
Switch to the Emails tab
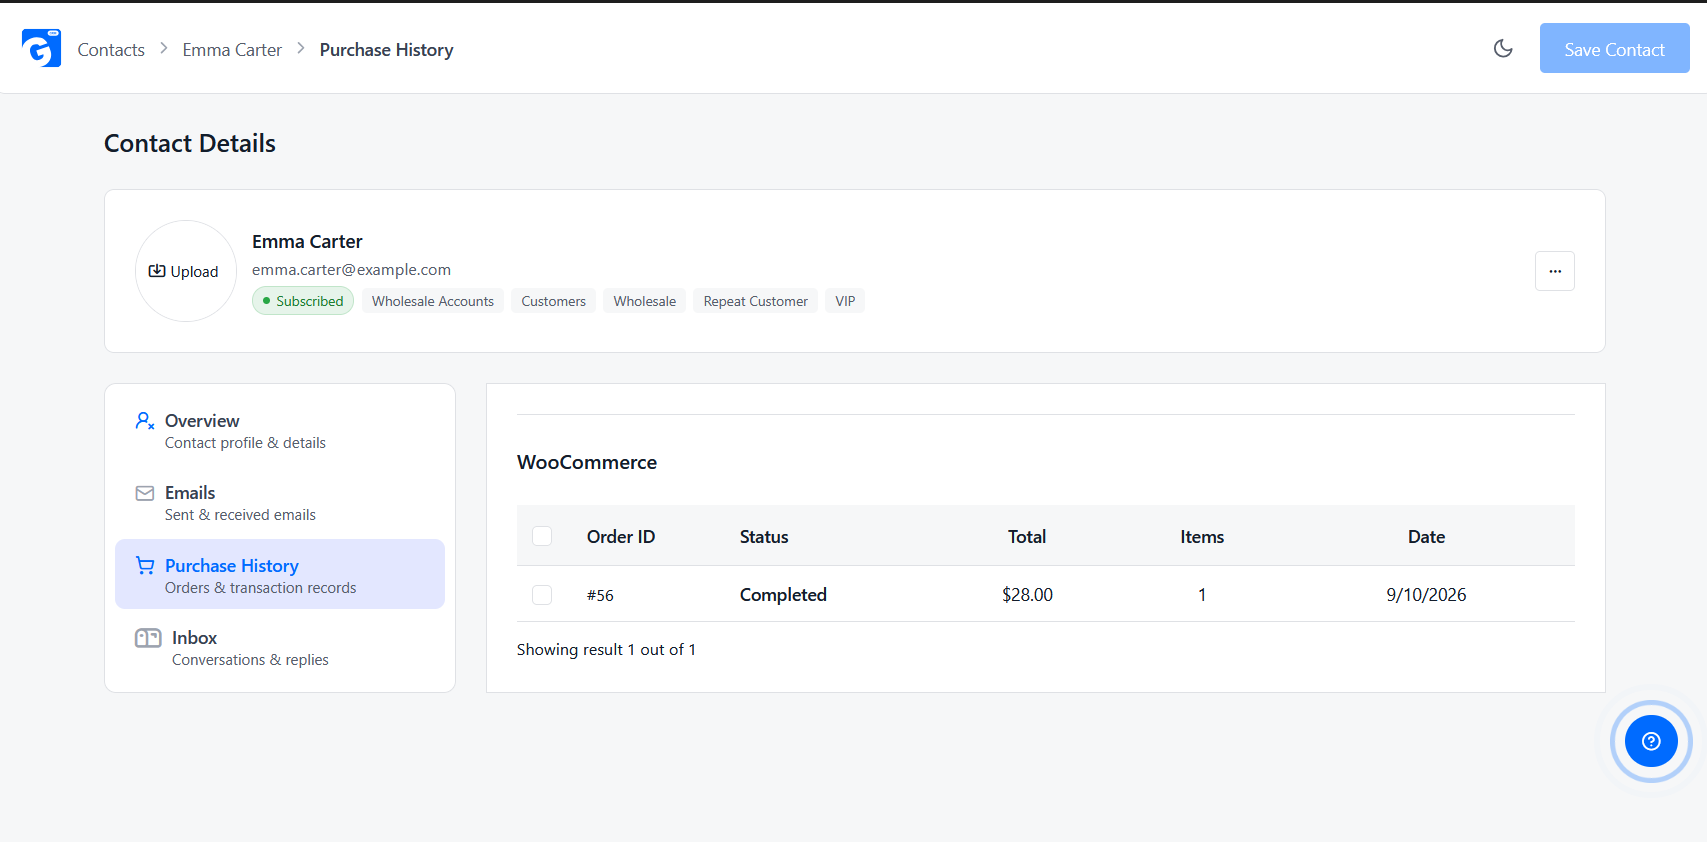[x=280, y=503]
